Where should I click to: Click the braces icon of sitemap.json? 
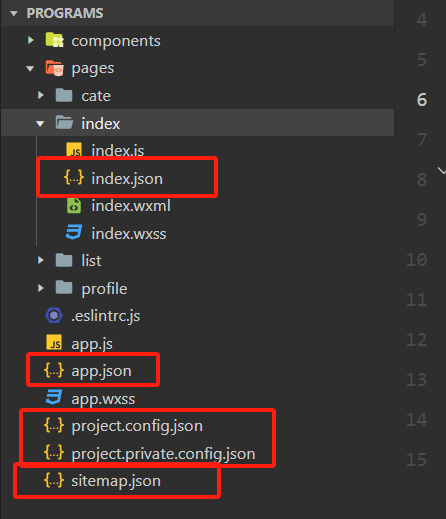[54, 480]
